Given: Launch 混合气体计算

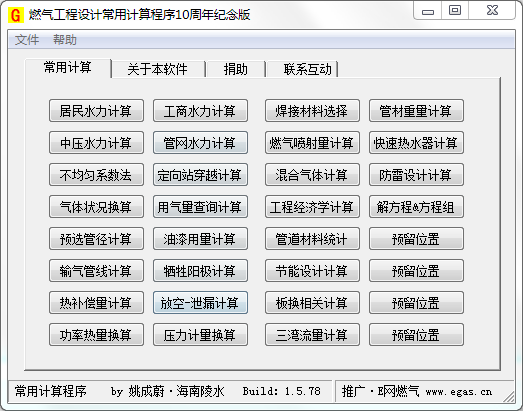Looking at the screenshot, I should [312, 175].
